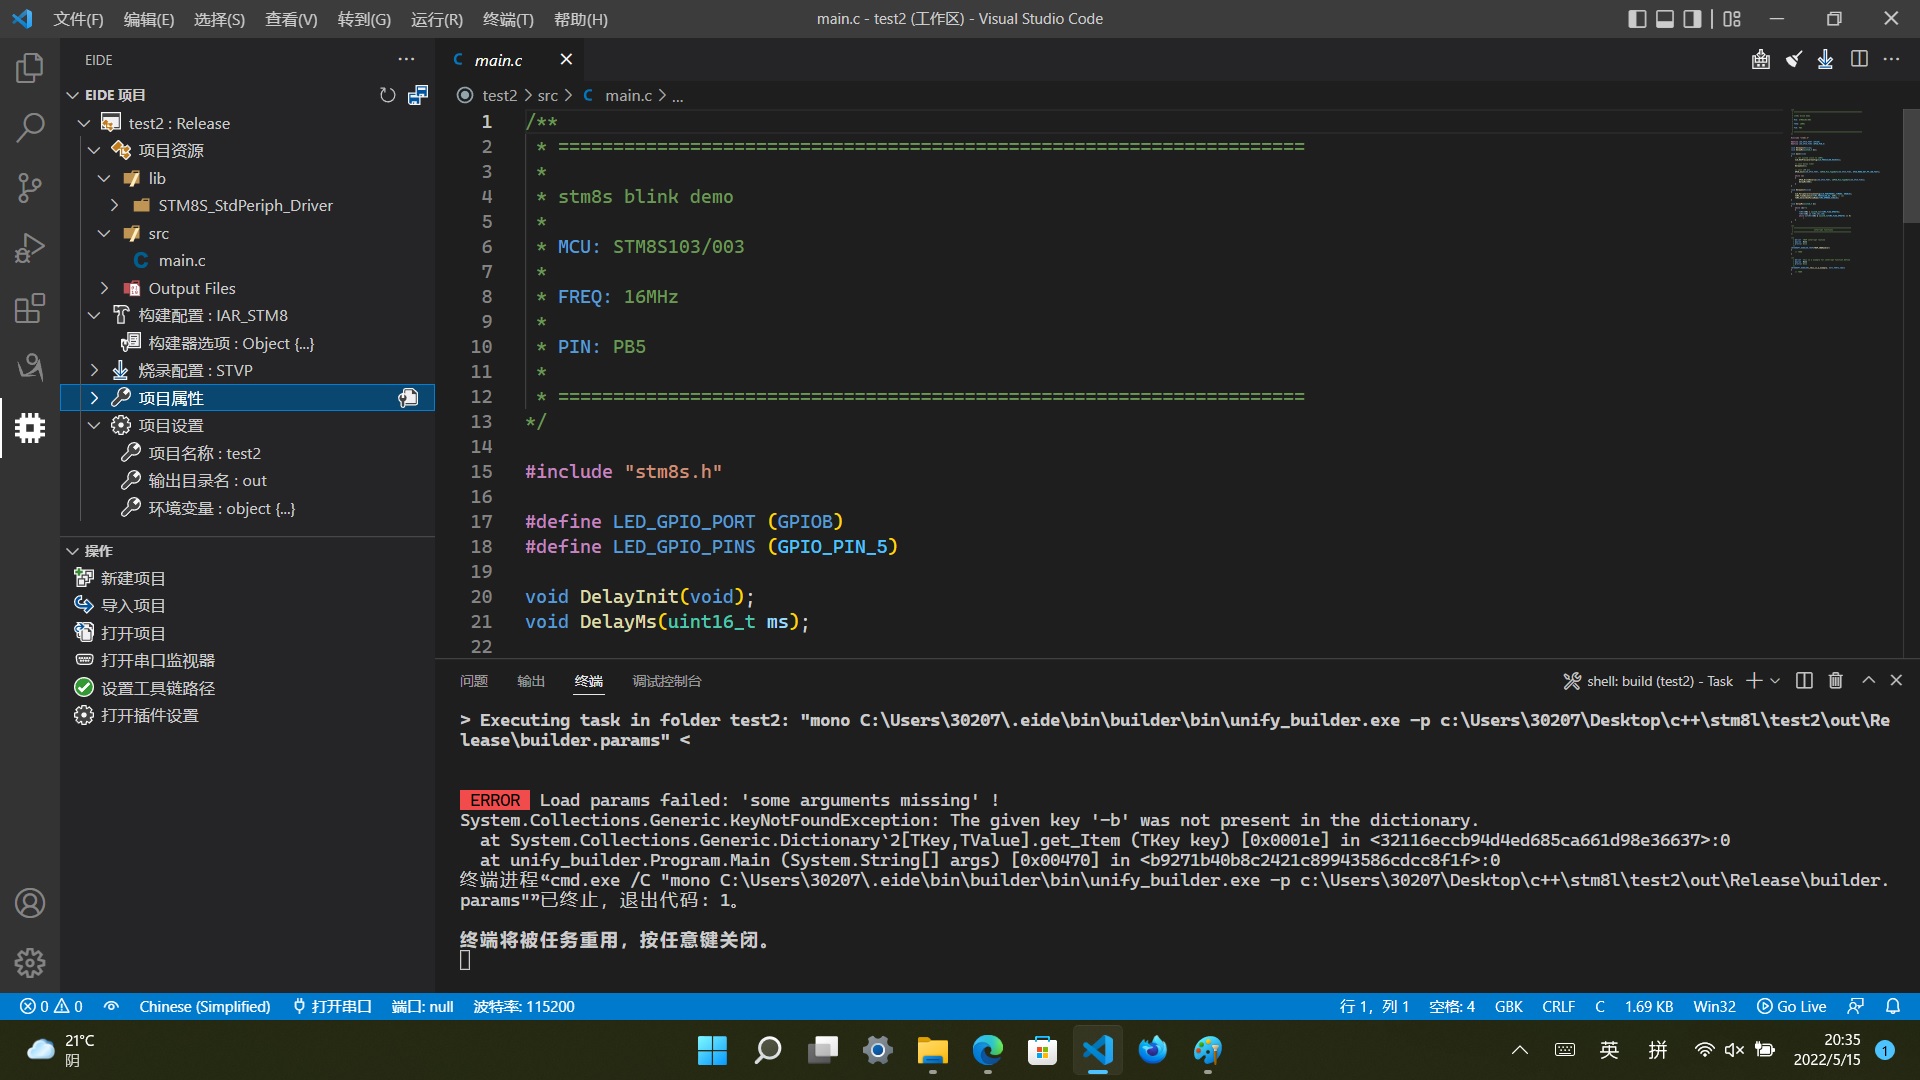Open notifications bell in status bar

click(x=1893, y=1006)
